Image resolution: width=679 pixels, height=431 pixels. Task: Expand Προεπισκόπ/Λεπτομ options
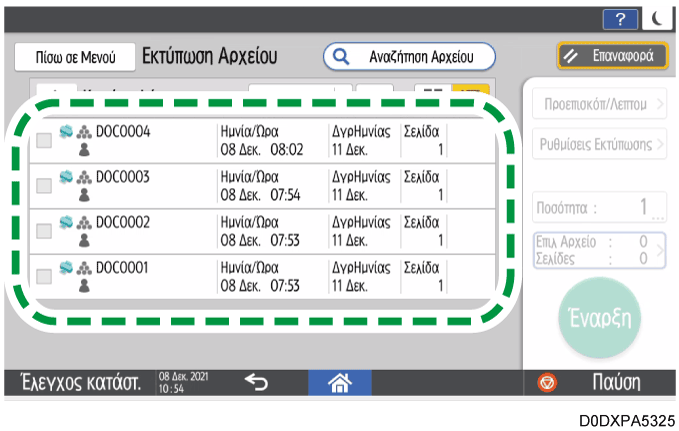coord(599,103)
